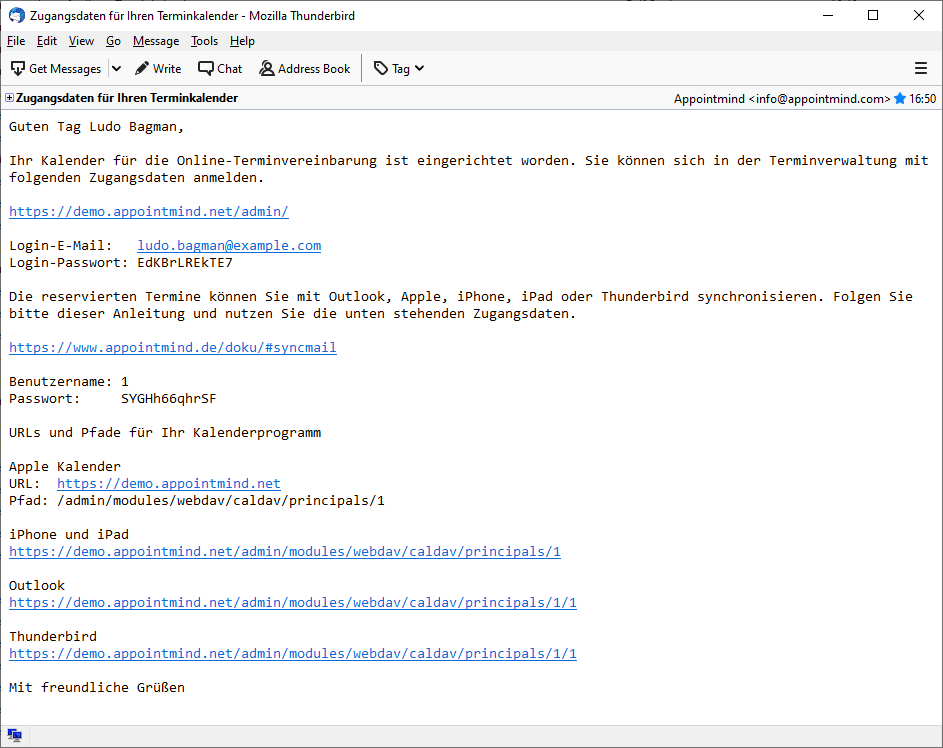943x748 pixels.
Task: Open the Thunderbird caldav principals link
Action: point(293,654)
